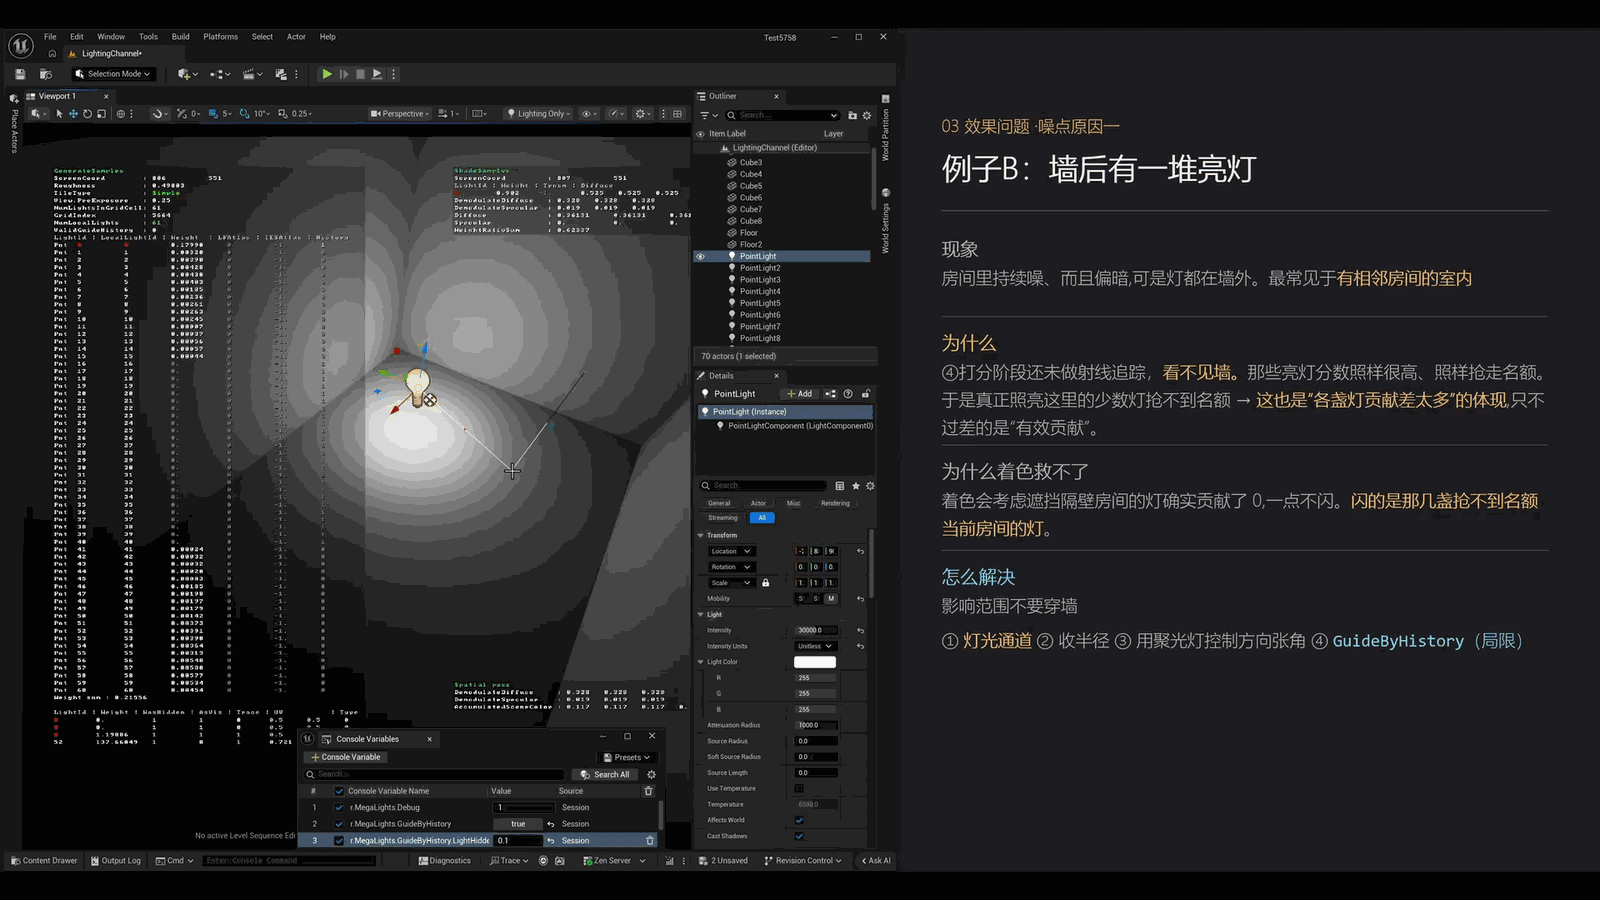Lock scale ratio with the padlock icon
This screenshot has height=900, width=1600.
(766, 583)
